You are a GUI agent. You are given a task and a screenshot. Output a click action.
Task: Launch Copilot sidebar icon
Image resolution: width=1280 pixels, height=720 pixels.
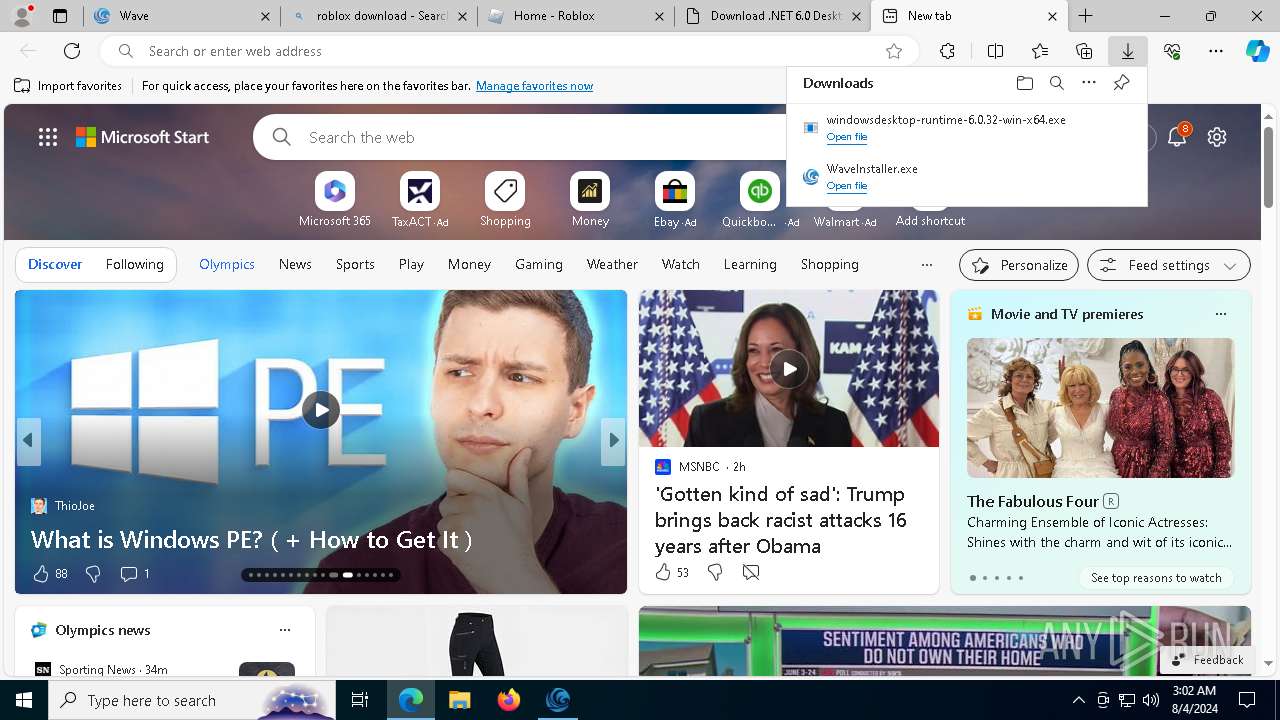tap(1257, 51)
